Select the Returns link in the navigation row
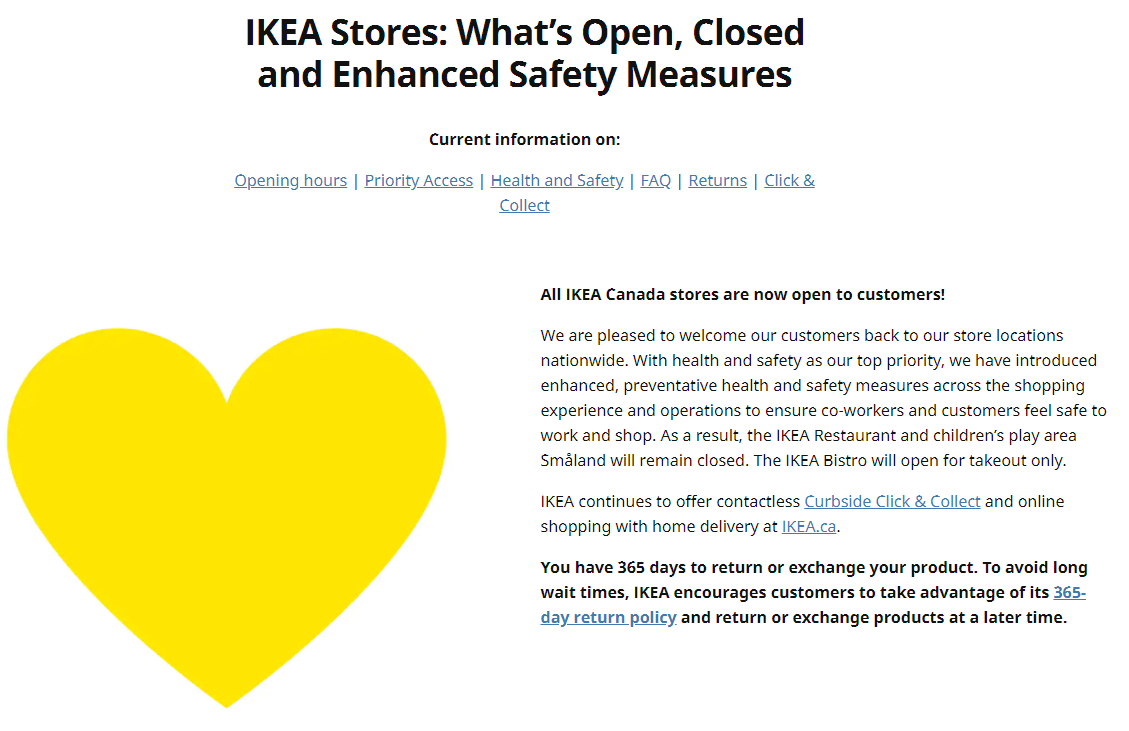This screenshot has height=731, width=1129. click(x=717, y=180)
